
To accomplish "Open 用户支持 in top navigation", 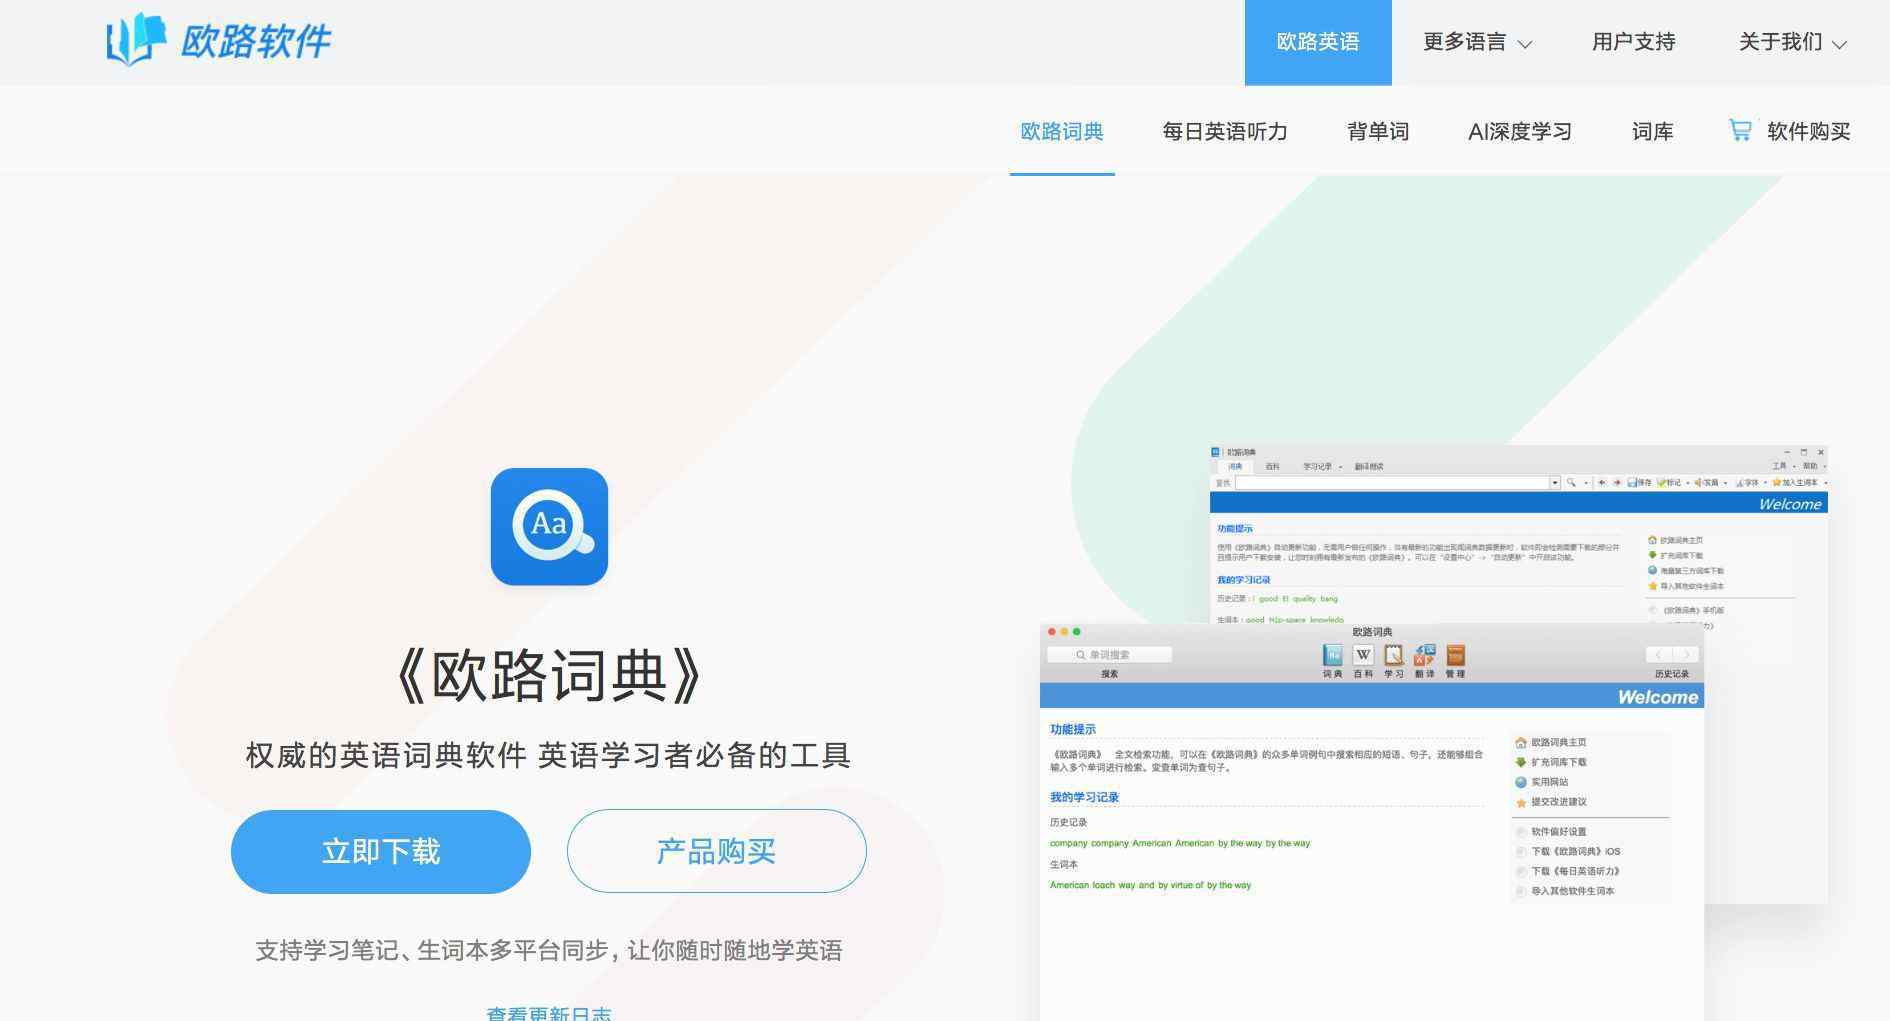I will pos(1634,42).
